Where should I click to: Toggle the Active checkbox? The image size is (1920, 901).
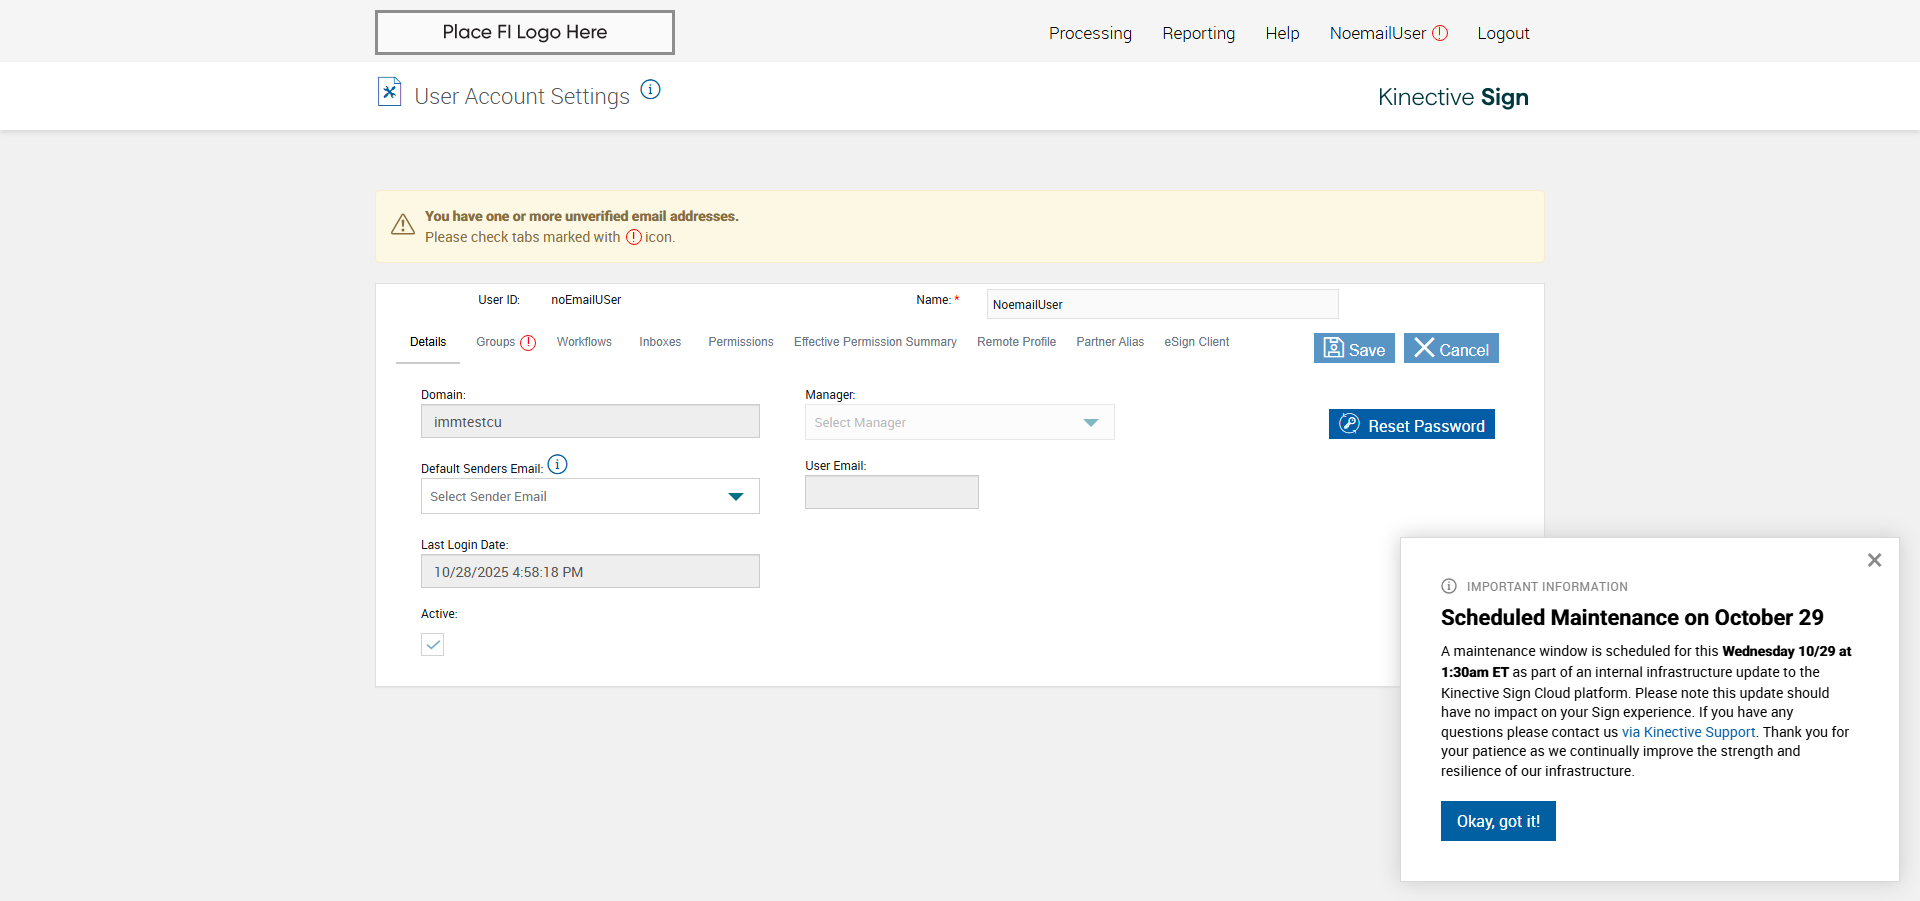click(433, 645)
